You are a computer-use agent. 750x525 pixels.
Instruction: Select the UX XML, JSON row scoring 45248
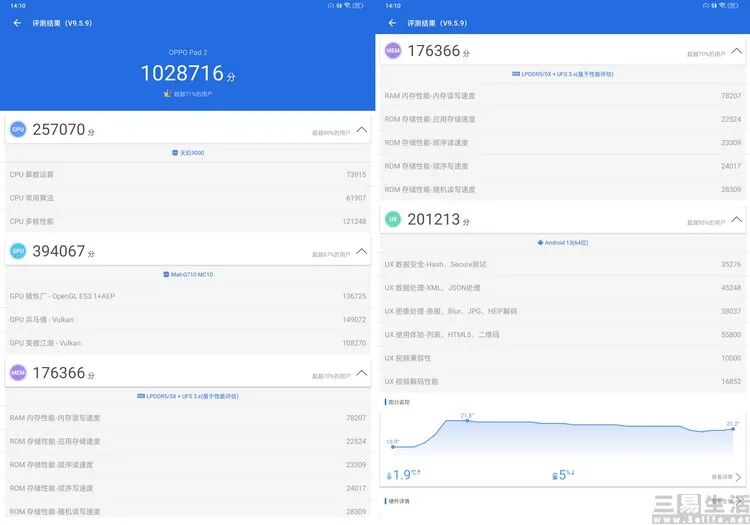[563, 287]
